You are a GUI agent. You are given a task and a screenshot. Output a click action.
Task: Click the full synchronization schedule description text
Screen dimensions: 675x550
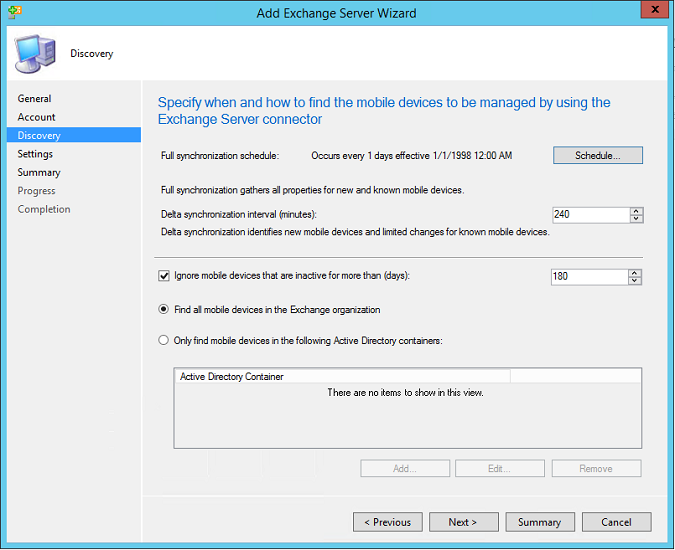click(412, 155)
